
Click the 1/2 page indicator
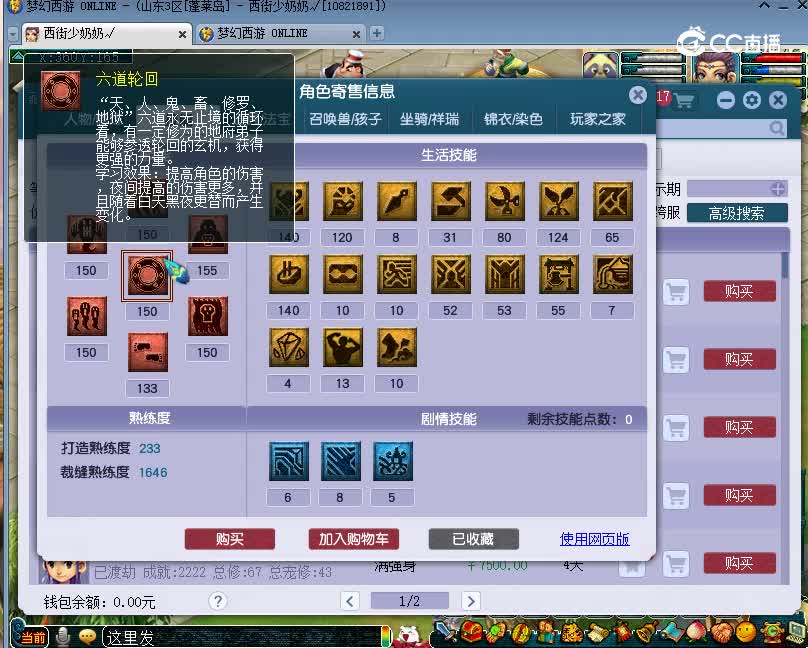pyautogui.click(x=410, y=601)
